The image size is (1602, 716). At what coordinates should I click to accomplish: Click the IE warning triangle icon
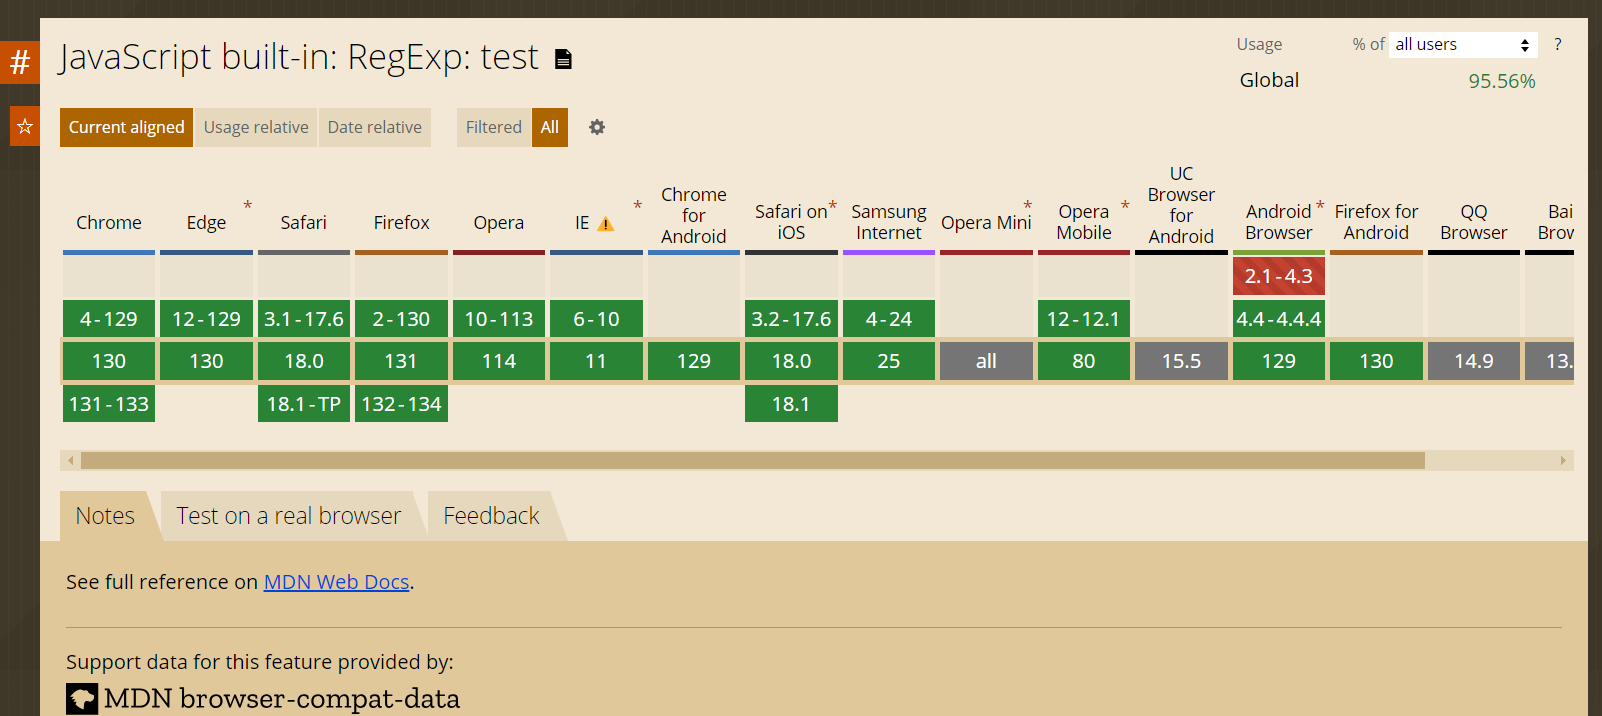tap(605, 224)
